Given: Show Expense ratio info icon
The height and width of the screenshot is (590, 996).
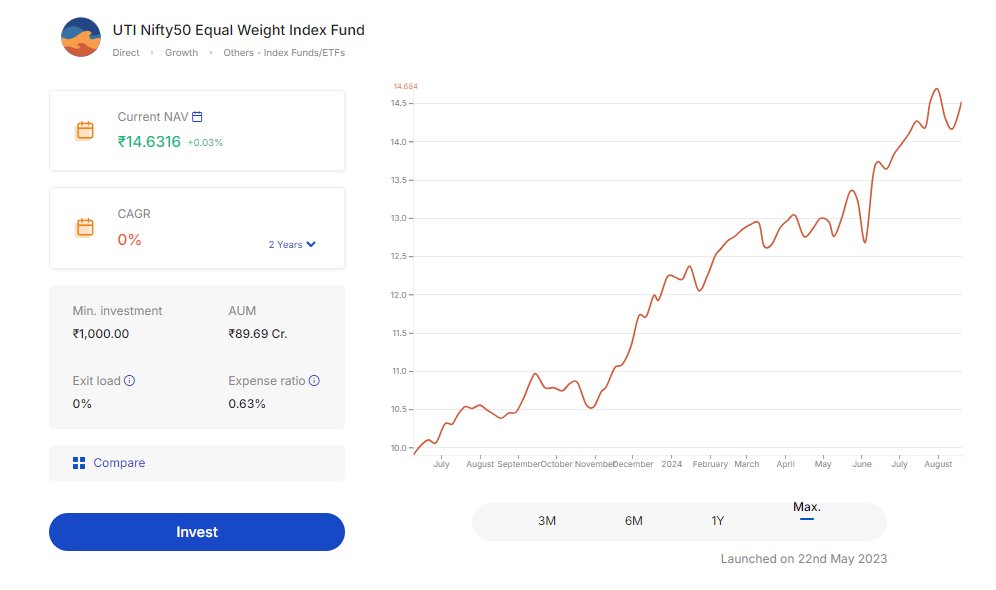Looking at the screenshot, I should [x=314, y=380].
